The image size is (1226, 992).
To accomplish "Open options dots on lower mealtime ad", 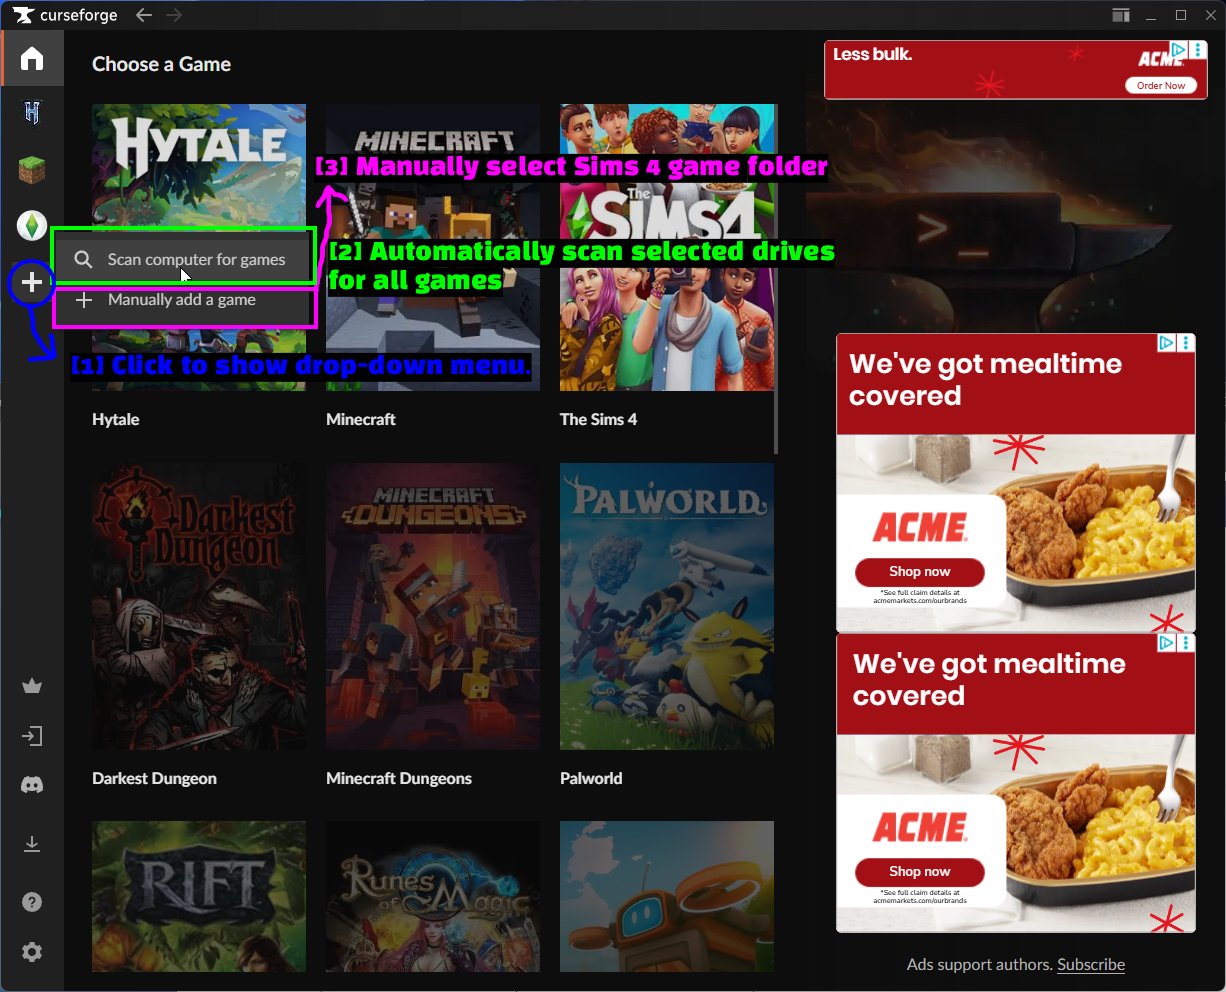I will coord(1186,643).
